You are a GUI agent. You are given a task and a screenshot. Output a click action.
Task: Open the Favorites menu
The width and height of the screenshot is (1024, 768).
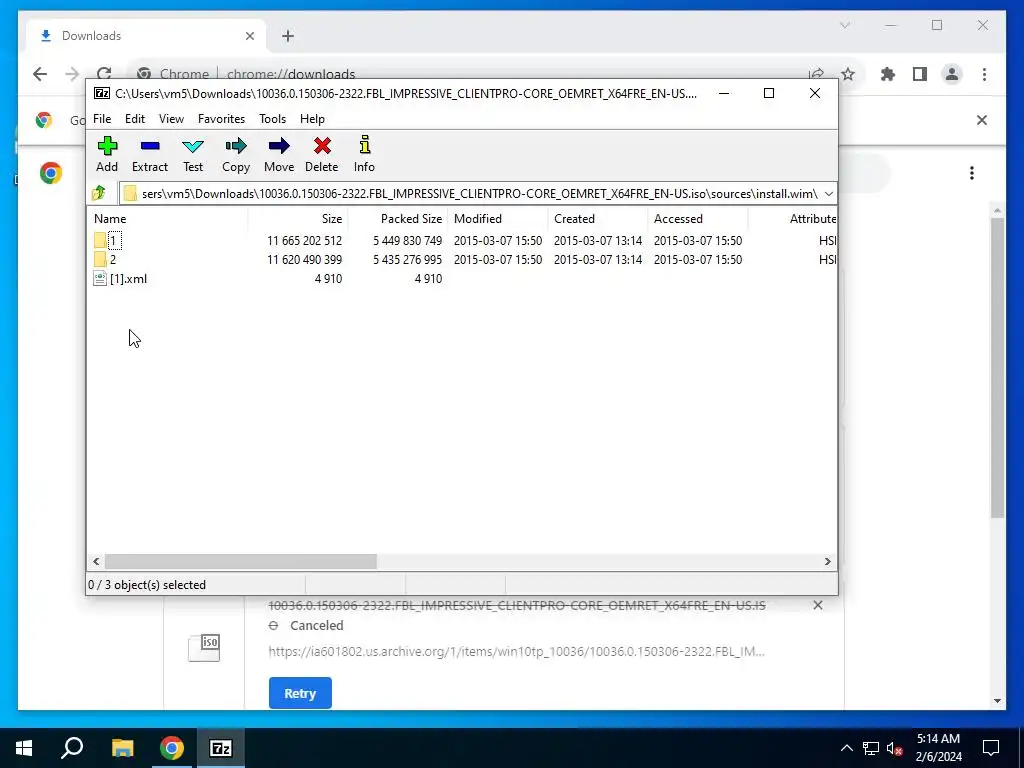click(221, 119)
